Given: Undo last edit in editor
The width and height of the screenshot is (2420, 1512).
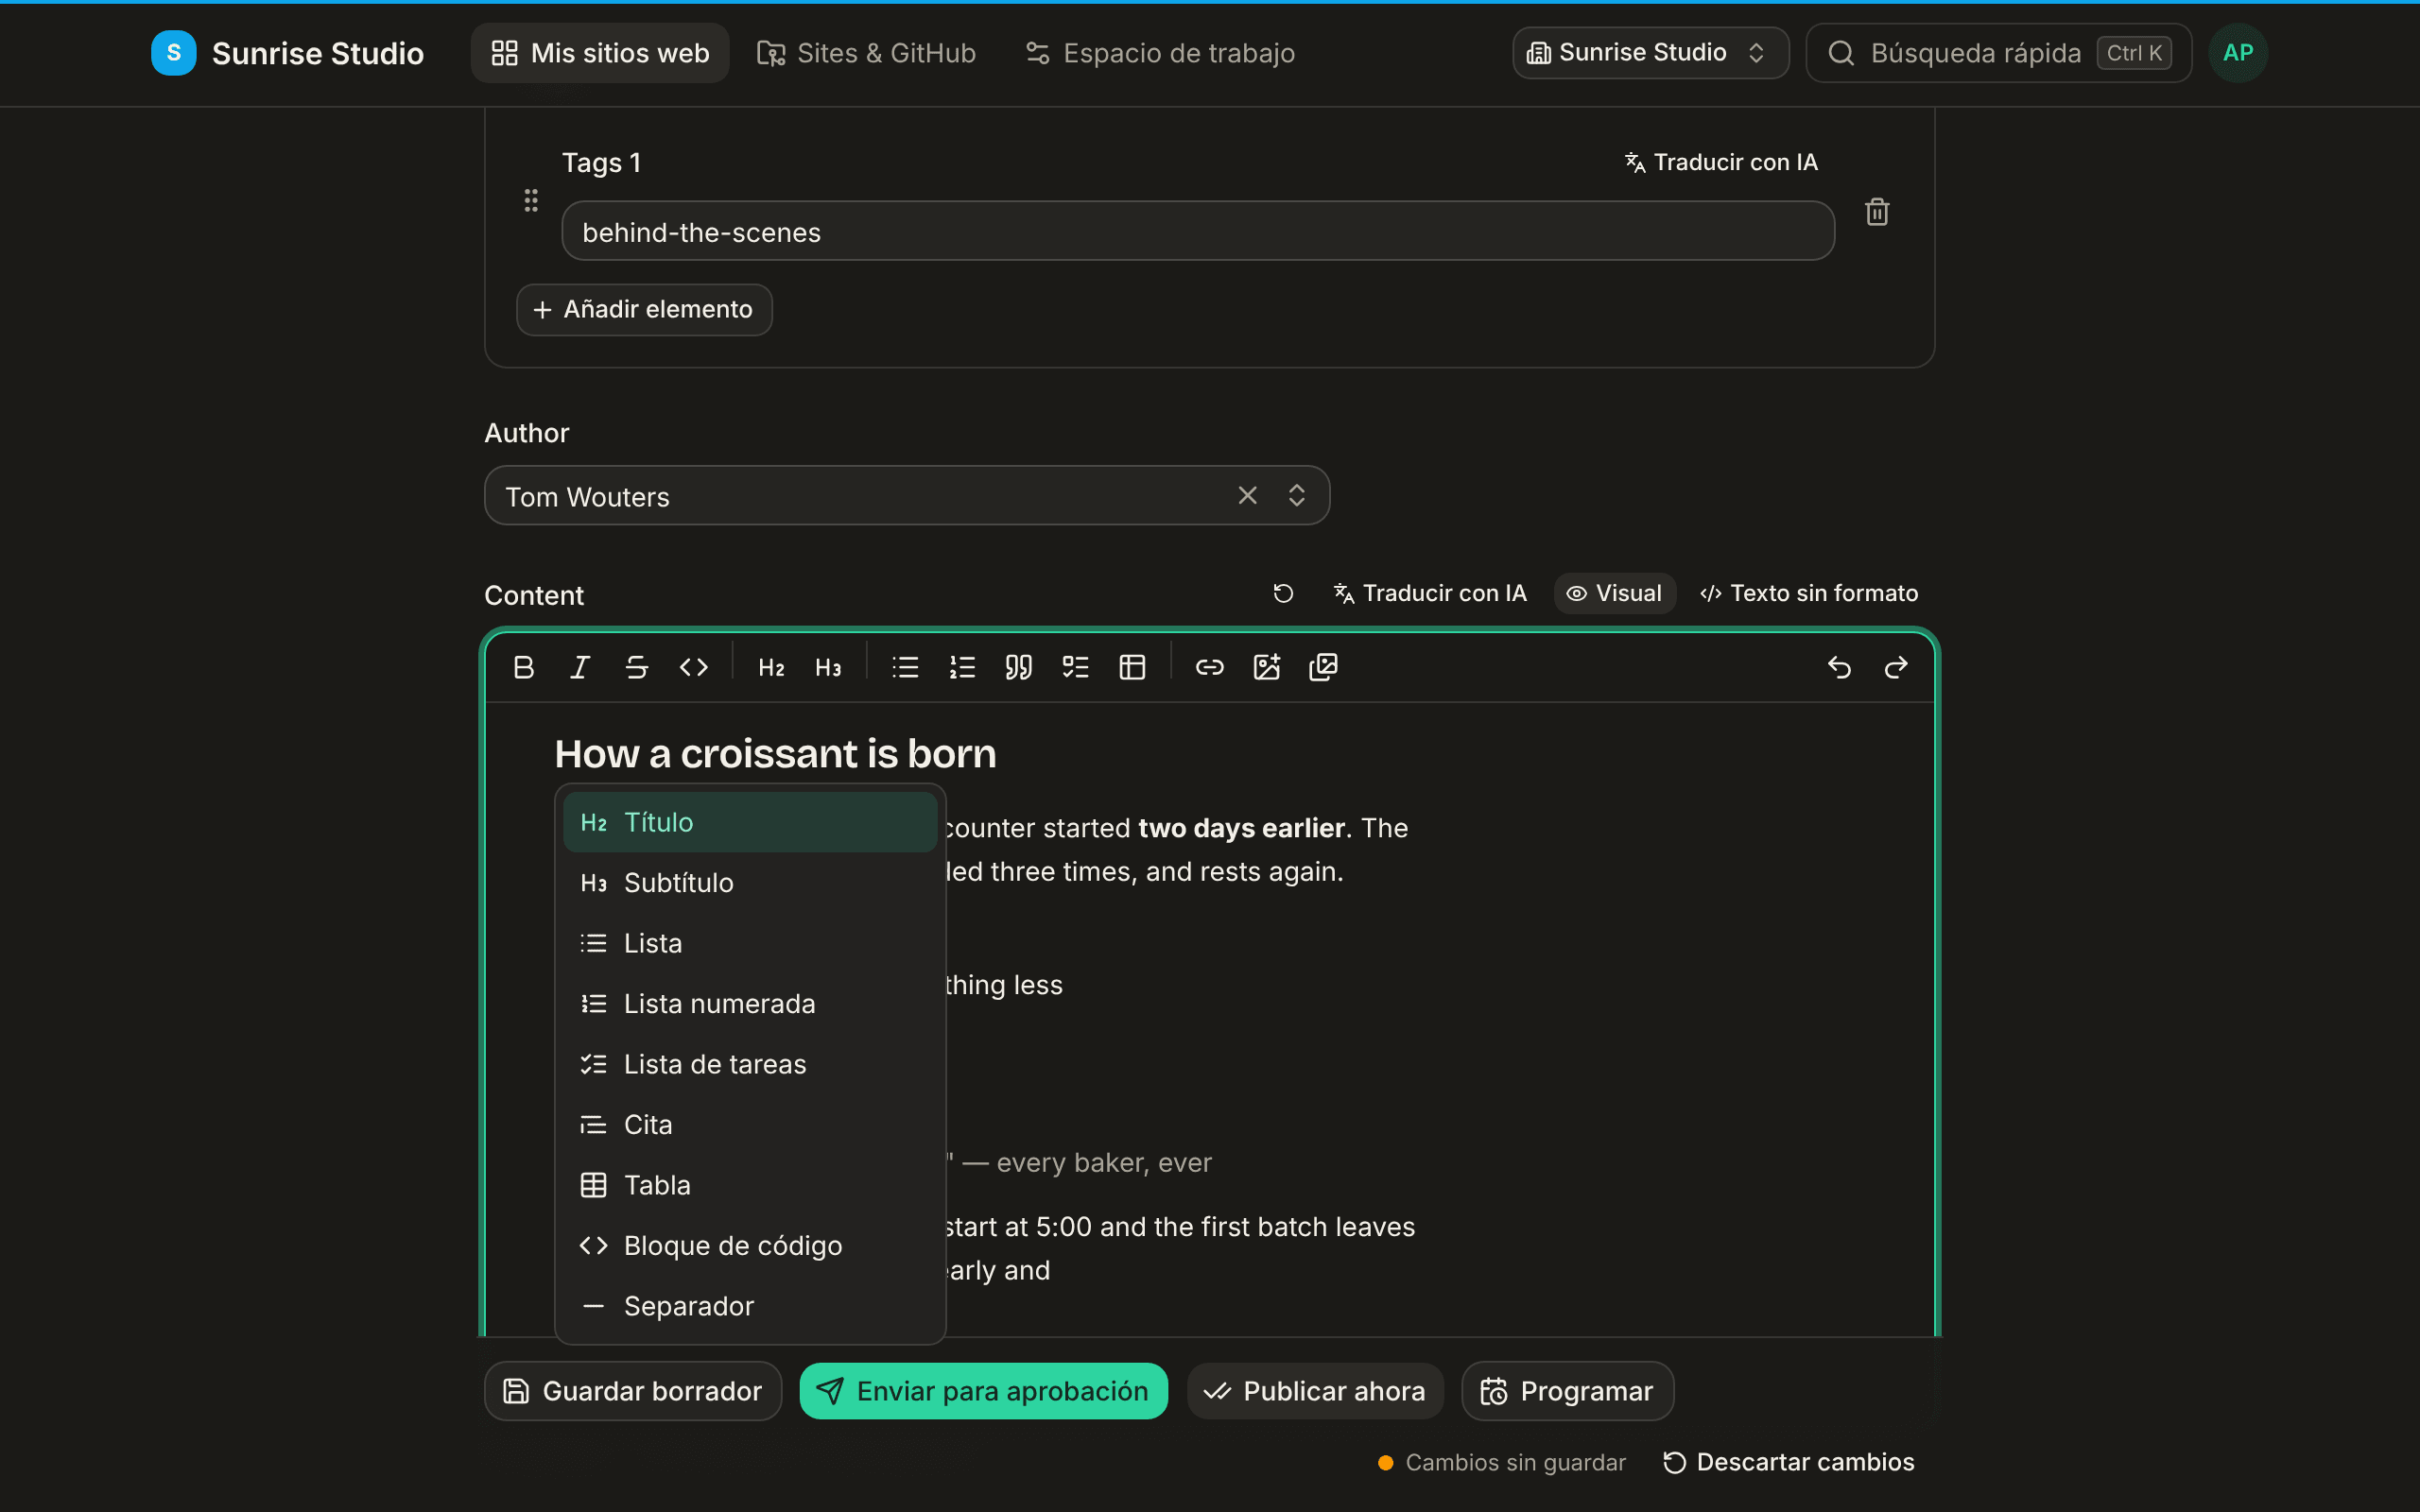Looking at the screenshot, I should (1839, 667).
